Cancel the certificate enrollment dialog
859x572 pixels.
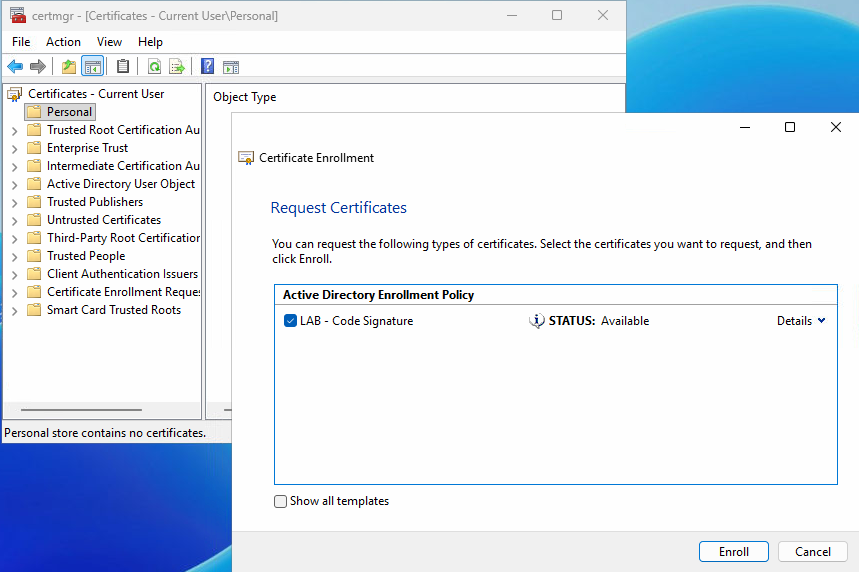(x=812, y=551)
